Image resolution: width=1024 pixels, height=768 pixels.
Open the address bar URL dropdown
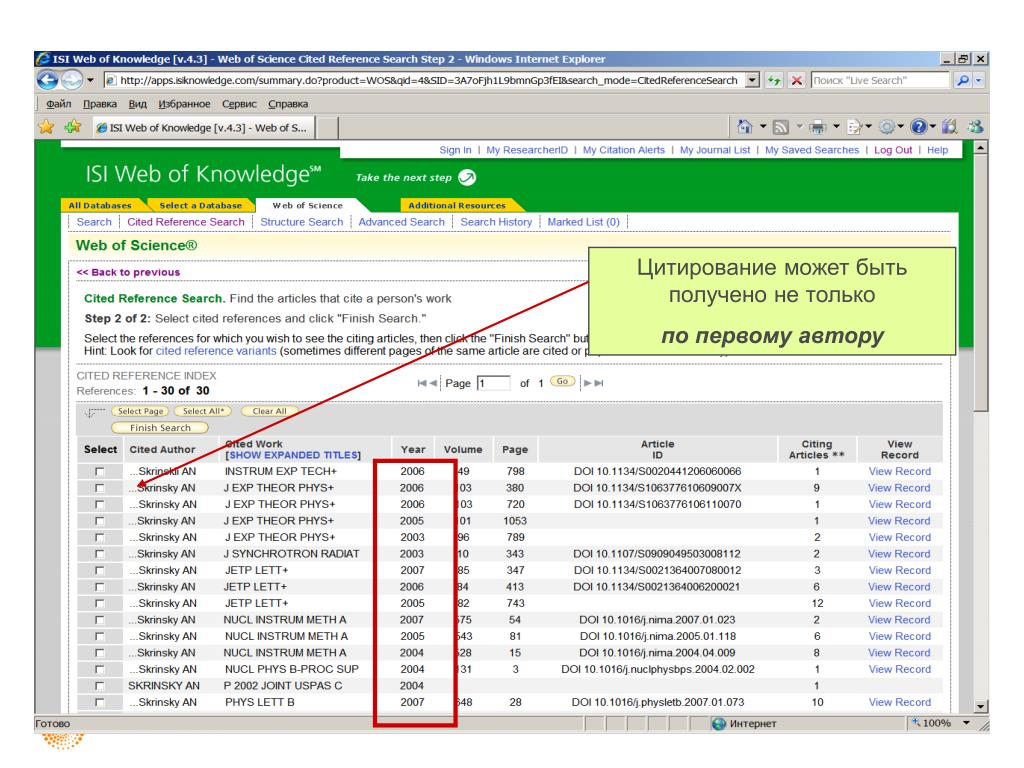click(x=753, y=80)
